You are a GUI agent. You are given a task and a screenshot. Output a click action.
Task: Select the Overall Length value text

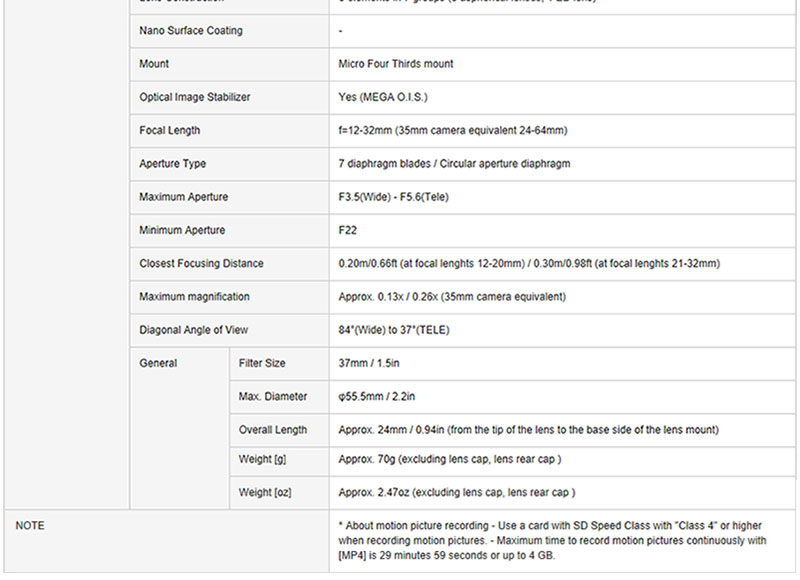(528, 430)
